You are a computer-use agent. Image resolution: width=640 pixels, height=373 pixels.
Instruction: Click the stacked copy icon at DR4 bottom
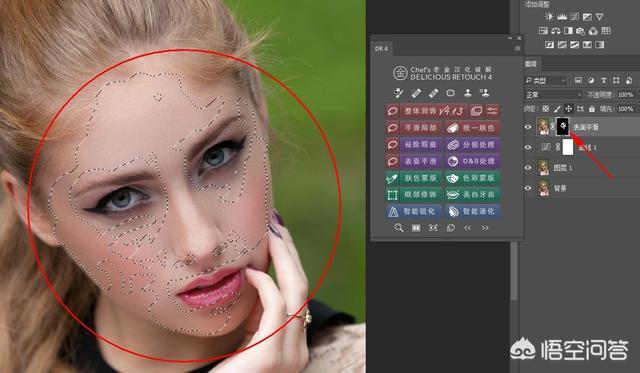[x=451, y=228]
